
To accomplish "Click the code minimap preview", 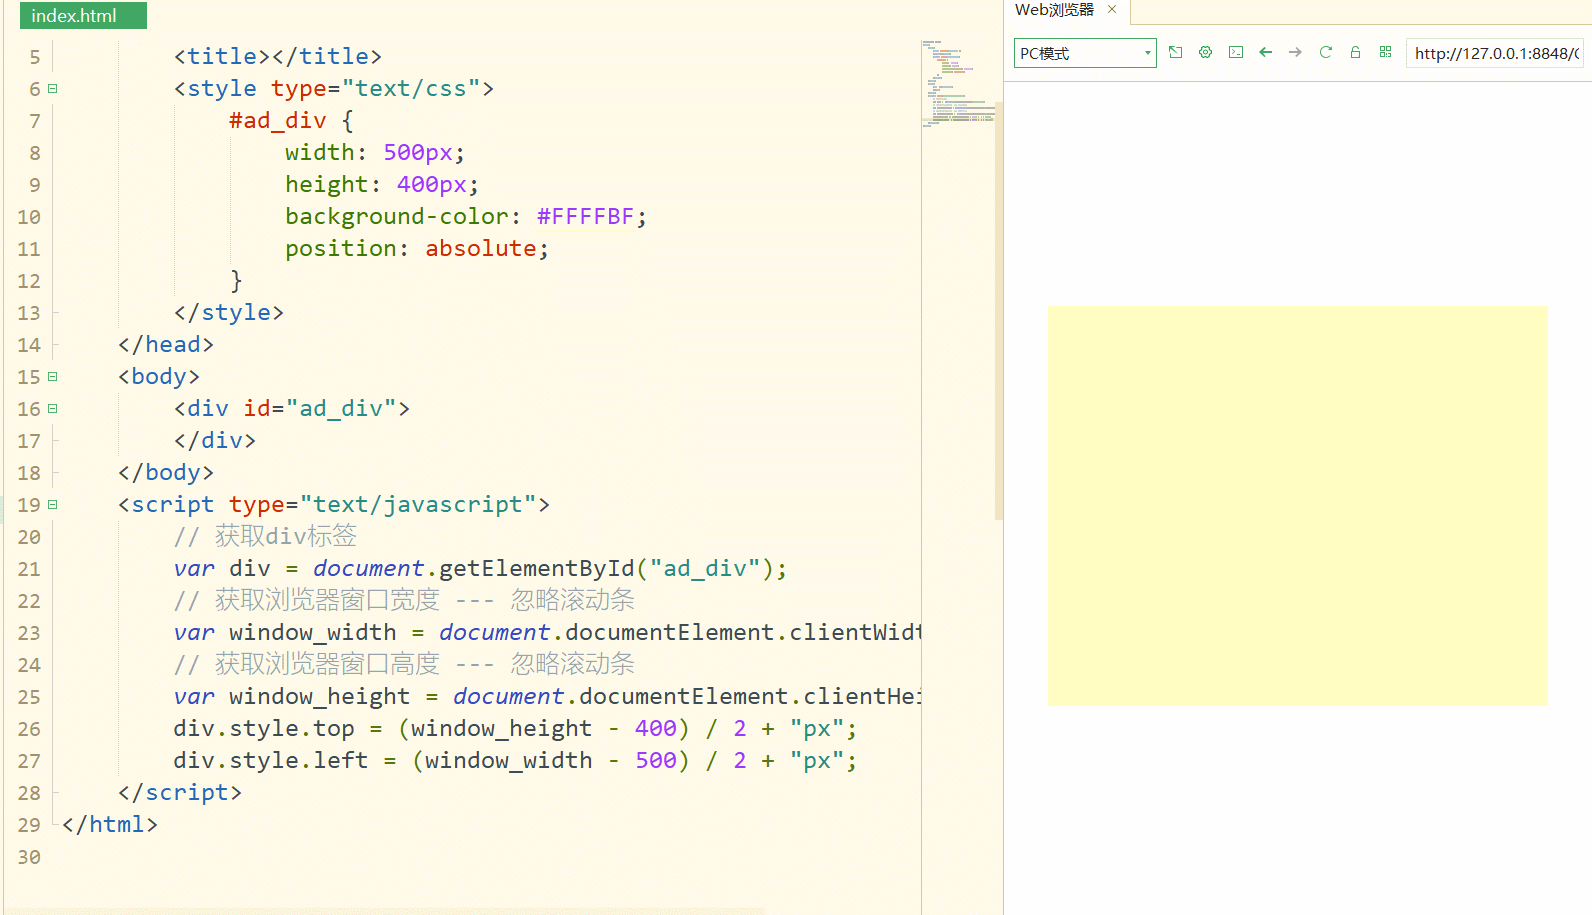I will [958, 84].
